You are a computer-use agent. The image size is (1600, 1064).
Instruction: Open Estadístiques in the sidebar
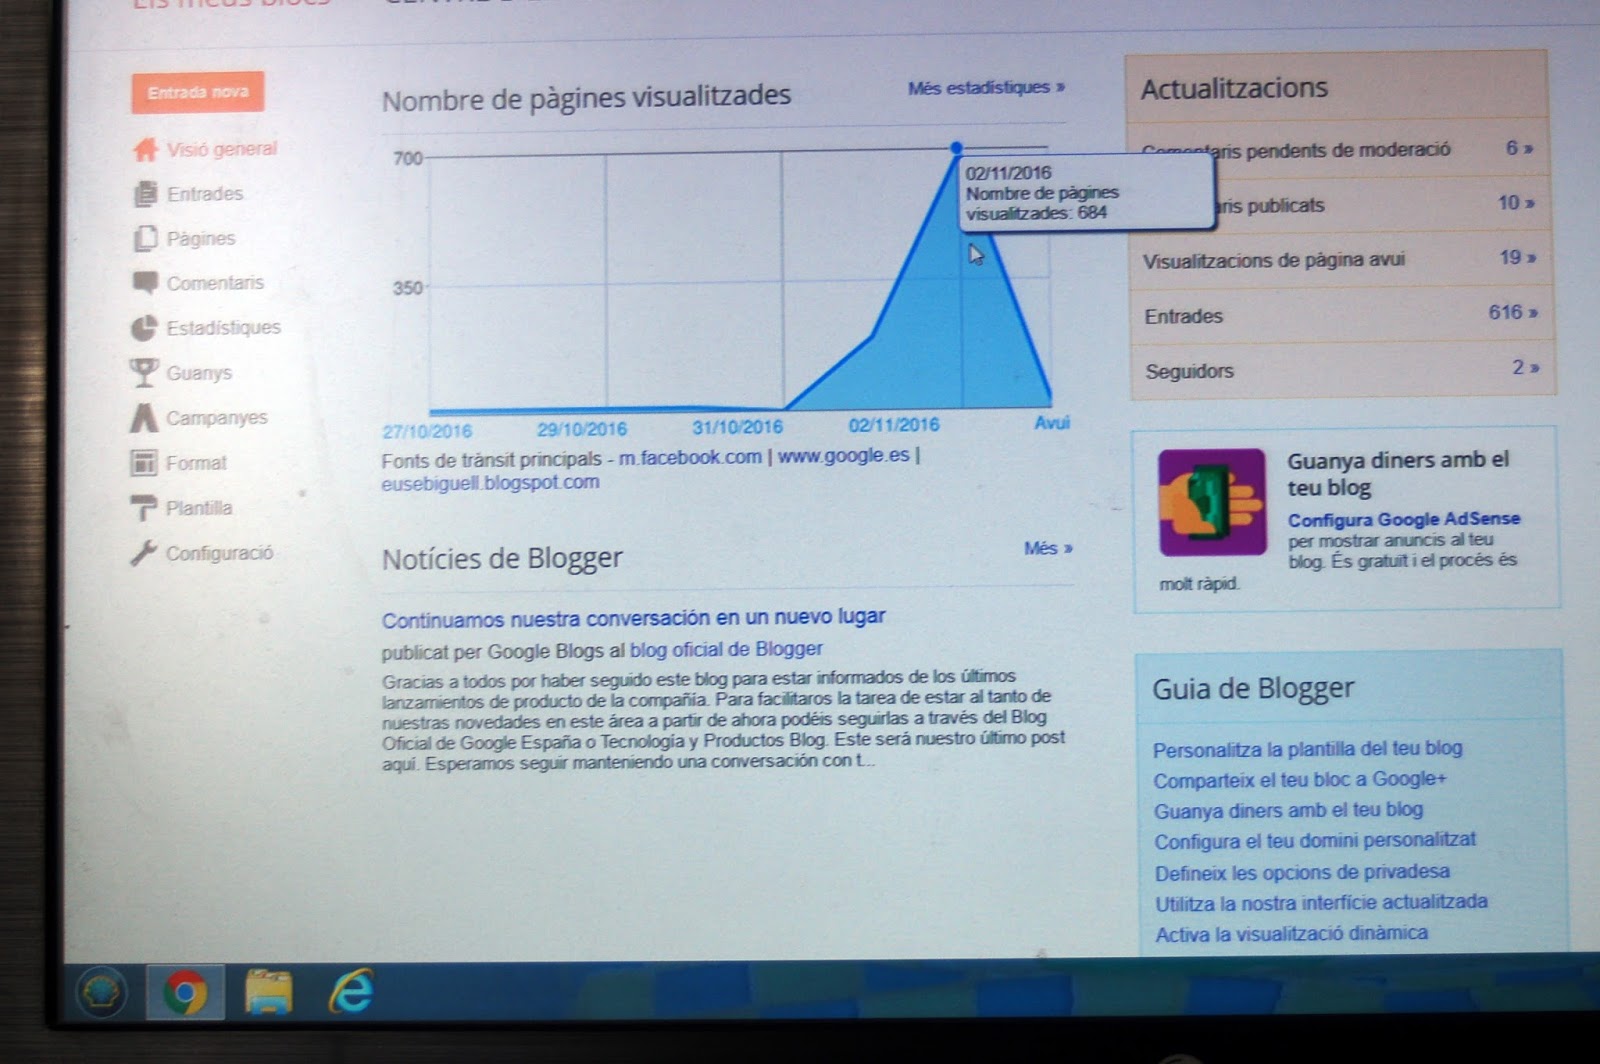[x=224, y=328]
